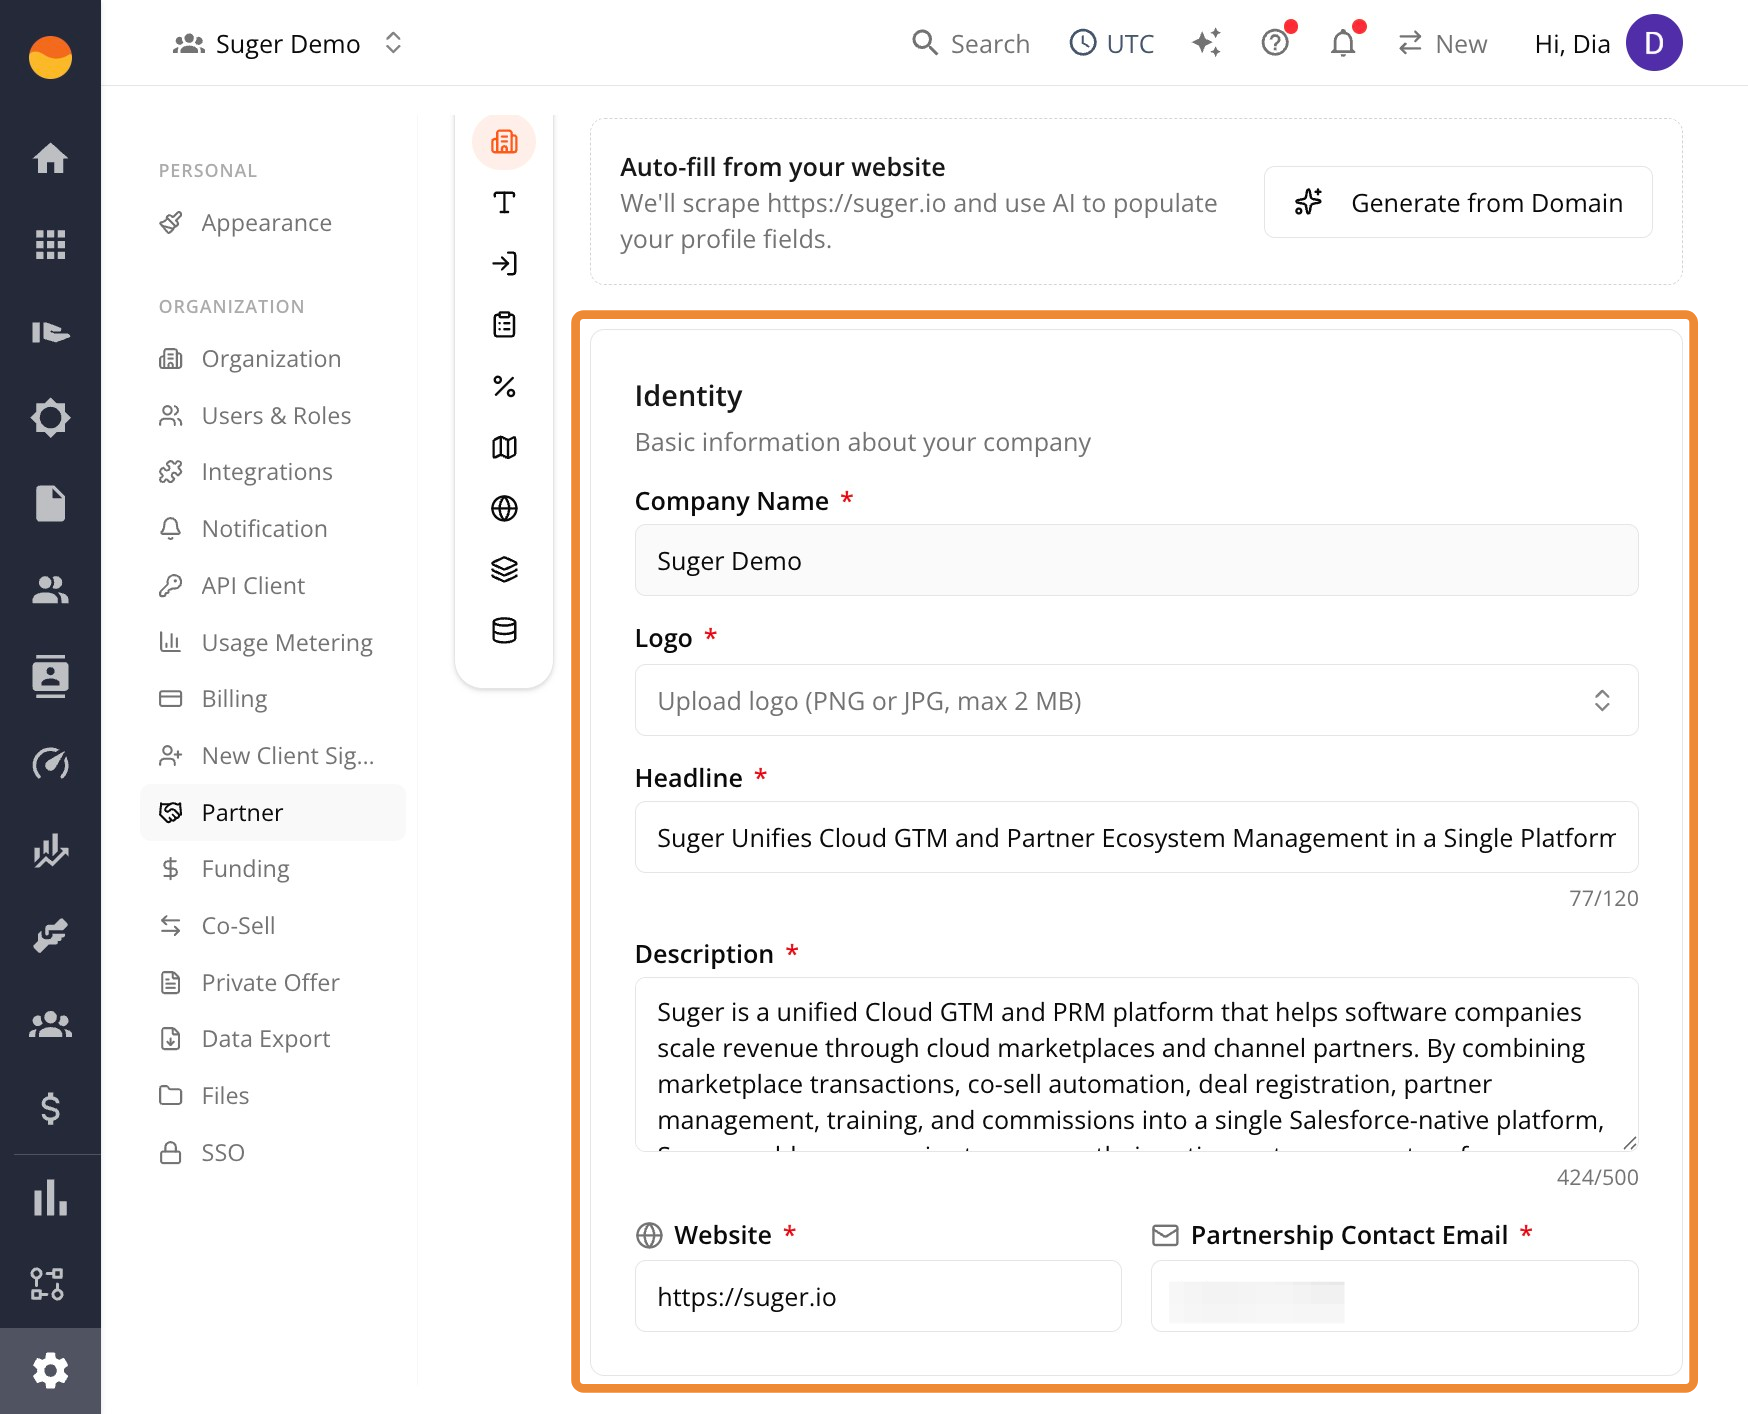This screenshot has height=1414, width=1748.
Task: Open the help question mark icon
Action: click(x=1275, y=43)
